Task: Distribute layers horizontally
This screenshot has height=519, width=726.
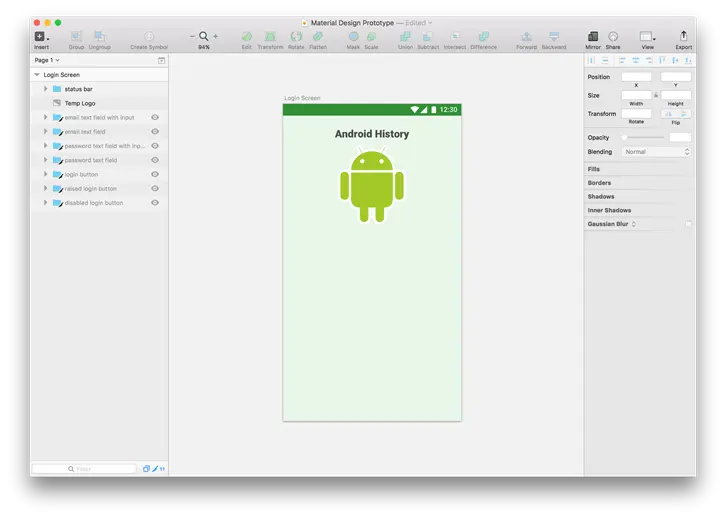Action: click(x=591, y=60)
